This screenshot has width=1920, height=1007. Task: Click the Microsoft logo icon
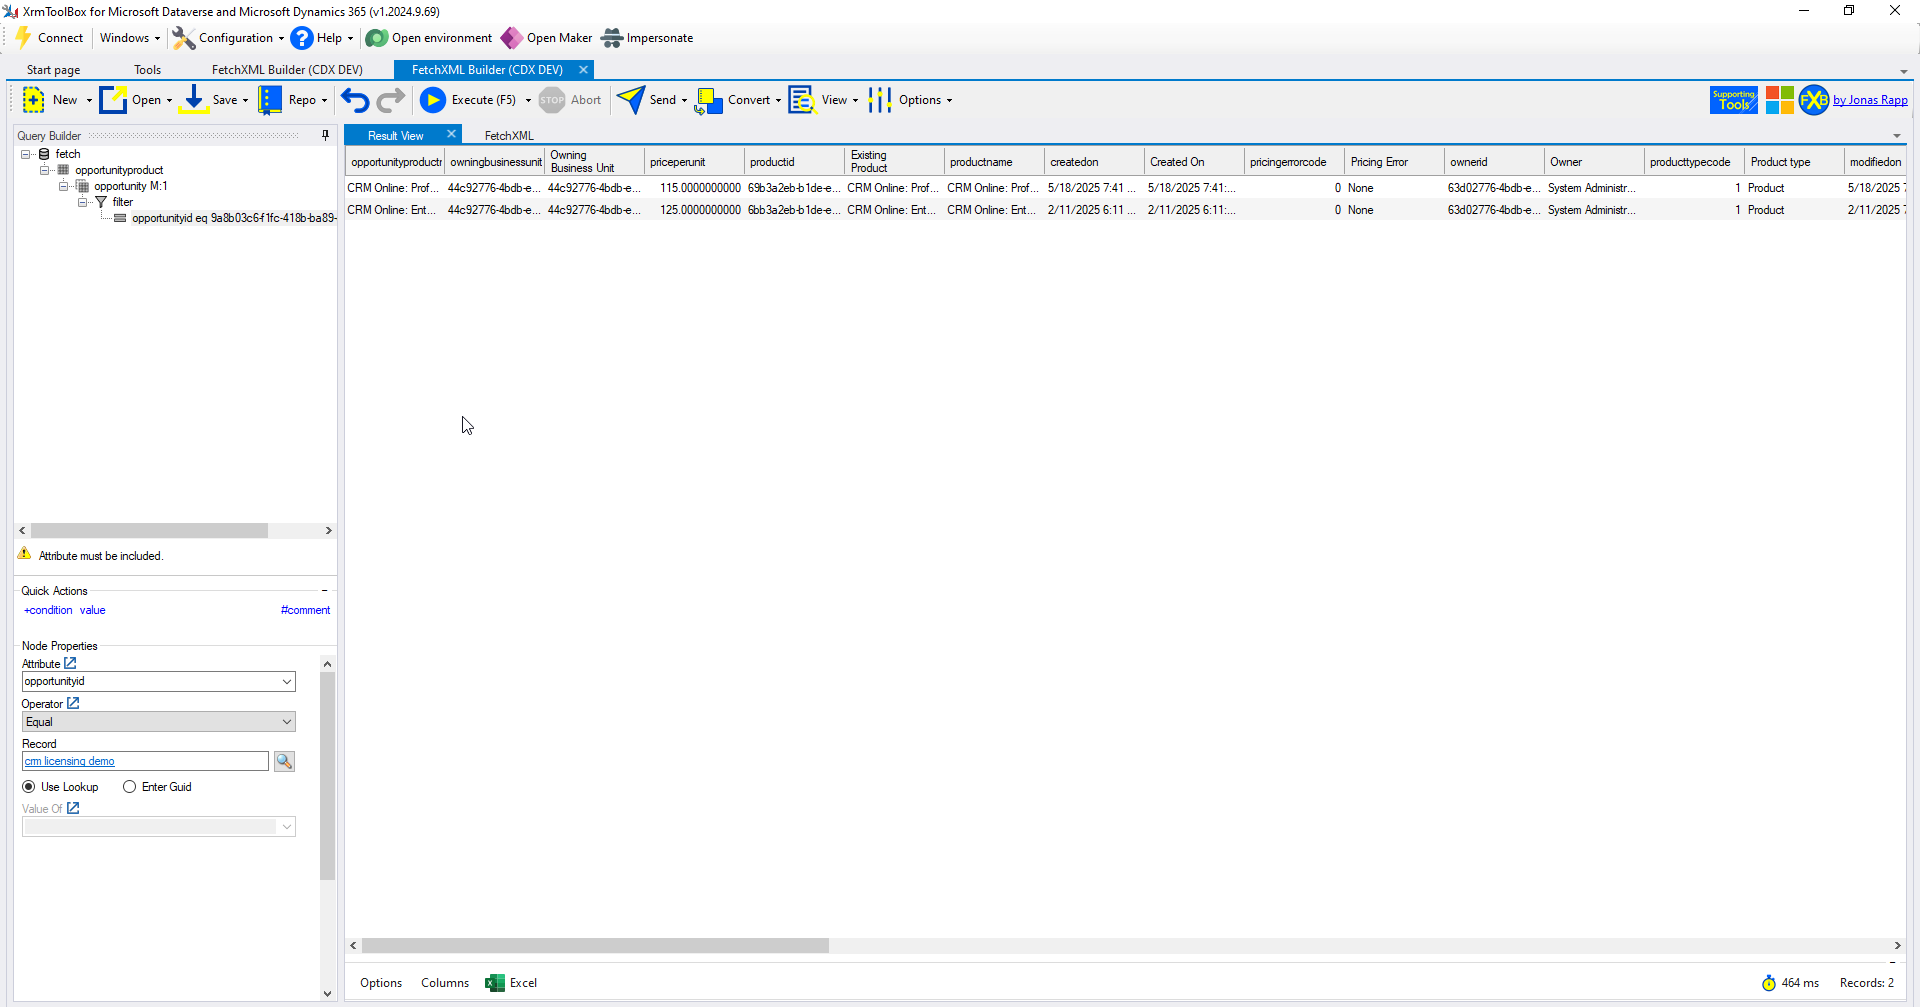click(x=1780, y=100)
